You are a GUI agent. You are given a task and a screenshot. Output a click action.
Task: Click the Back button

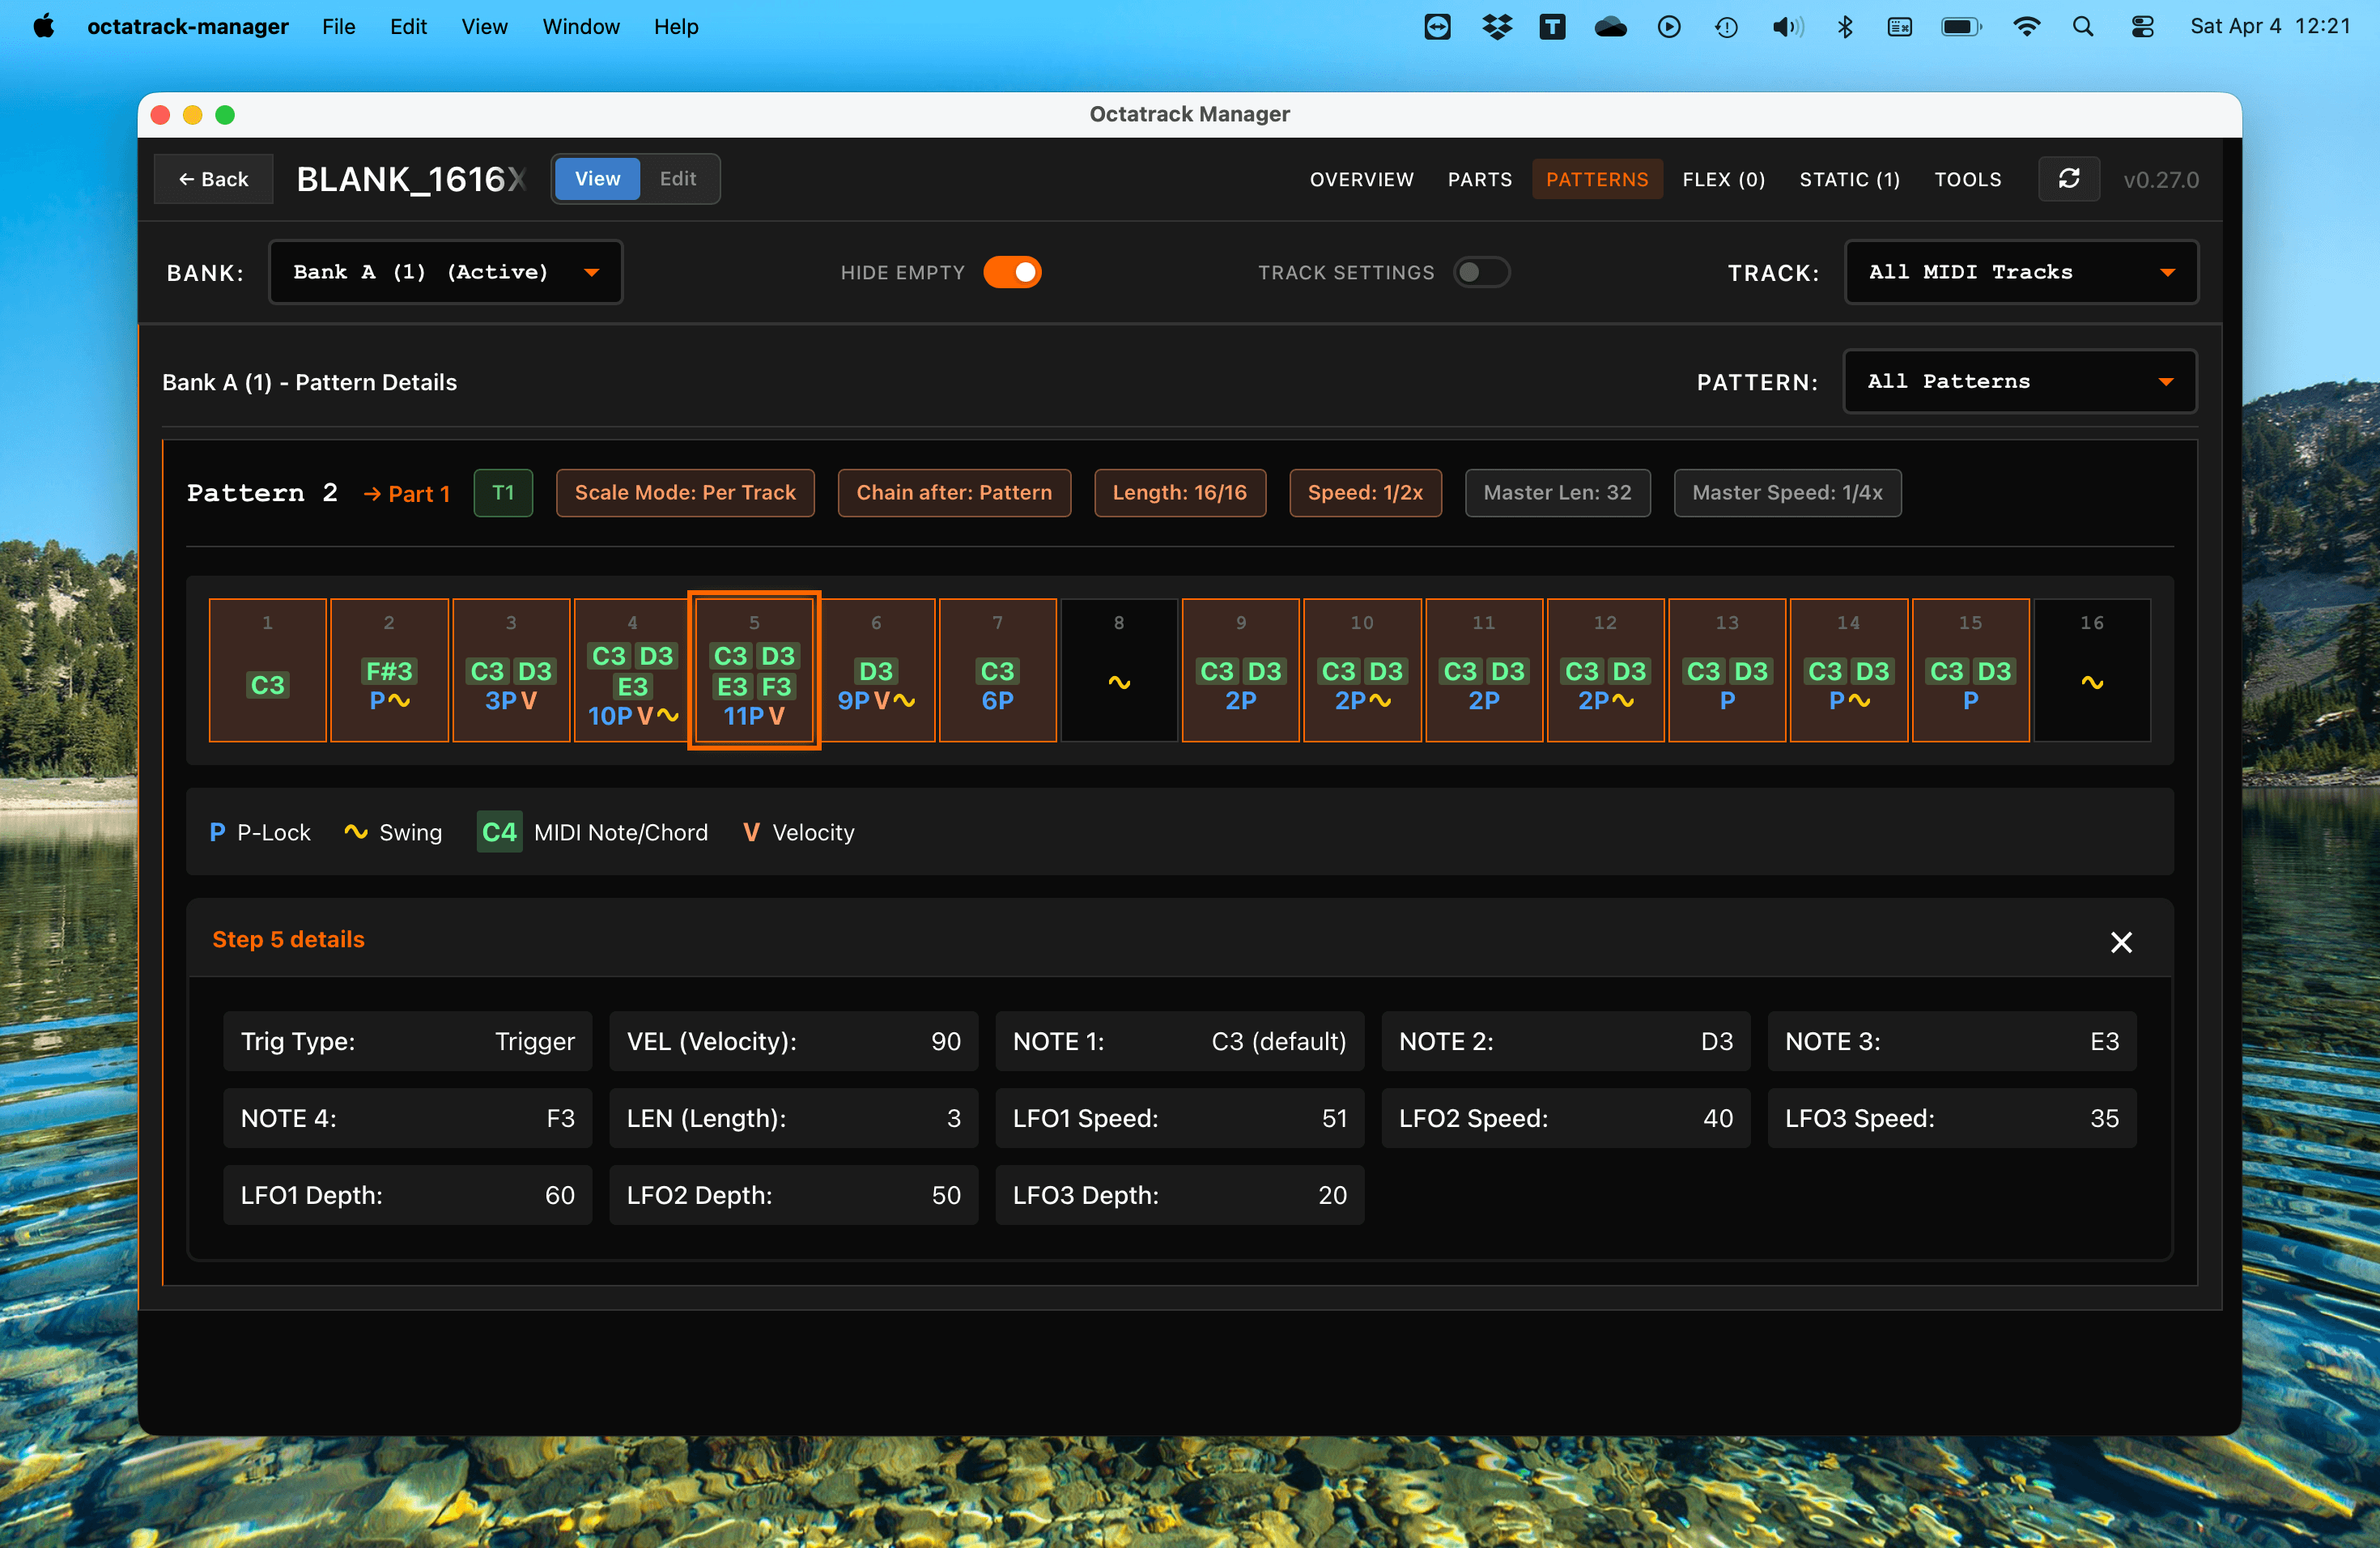212,179
